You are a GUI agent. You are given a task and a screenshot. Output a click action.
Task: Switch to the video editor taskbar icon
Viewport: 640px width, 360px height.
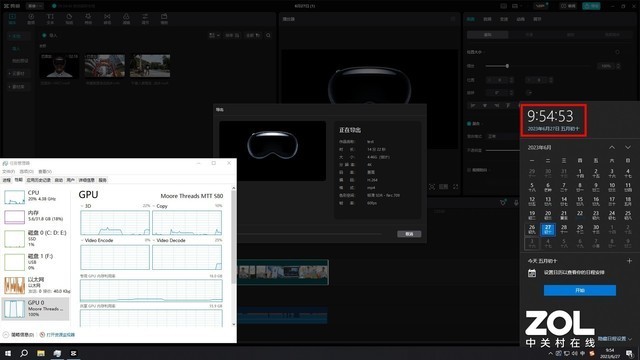73,353
